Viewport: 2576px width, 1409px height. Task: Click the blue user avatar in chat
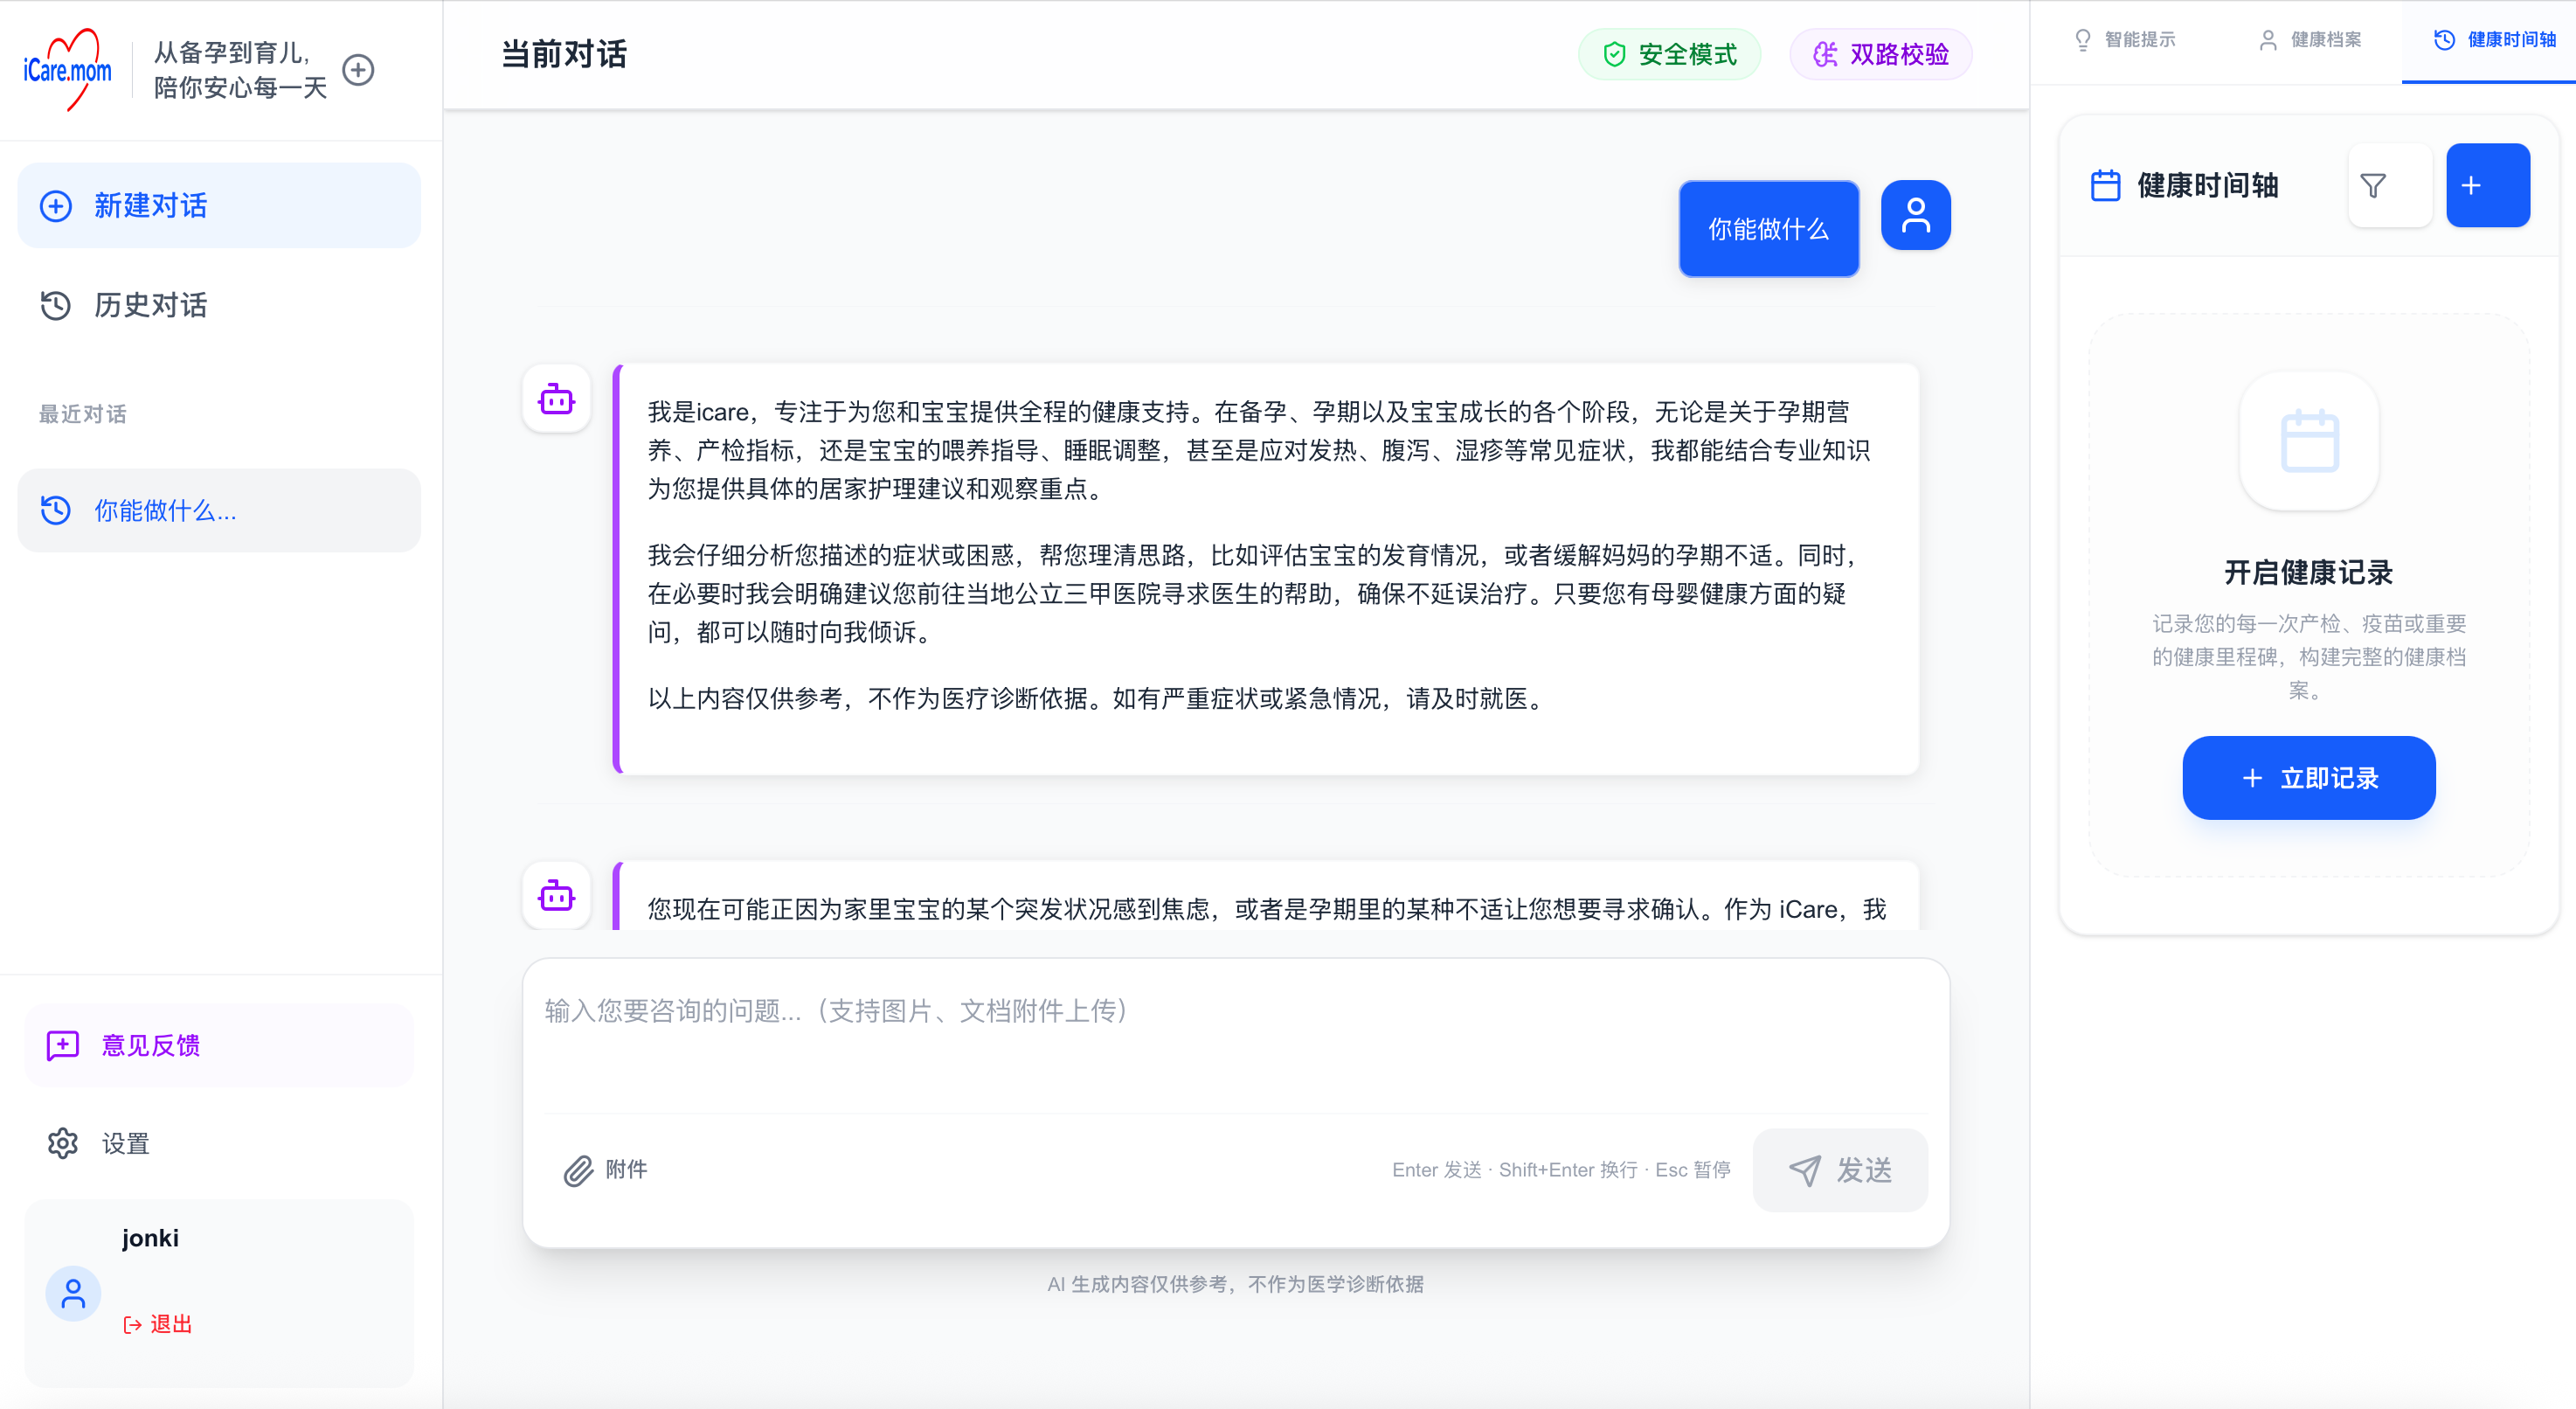1916,215
